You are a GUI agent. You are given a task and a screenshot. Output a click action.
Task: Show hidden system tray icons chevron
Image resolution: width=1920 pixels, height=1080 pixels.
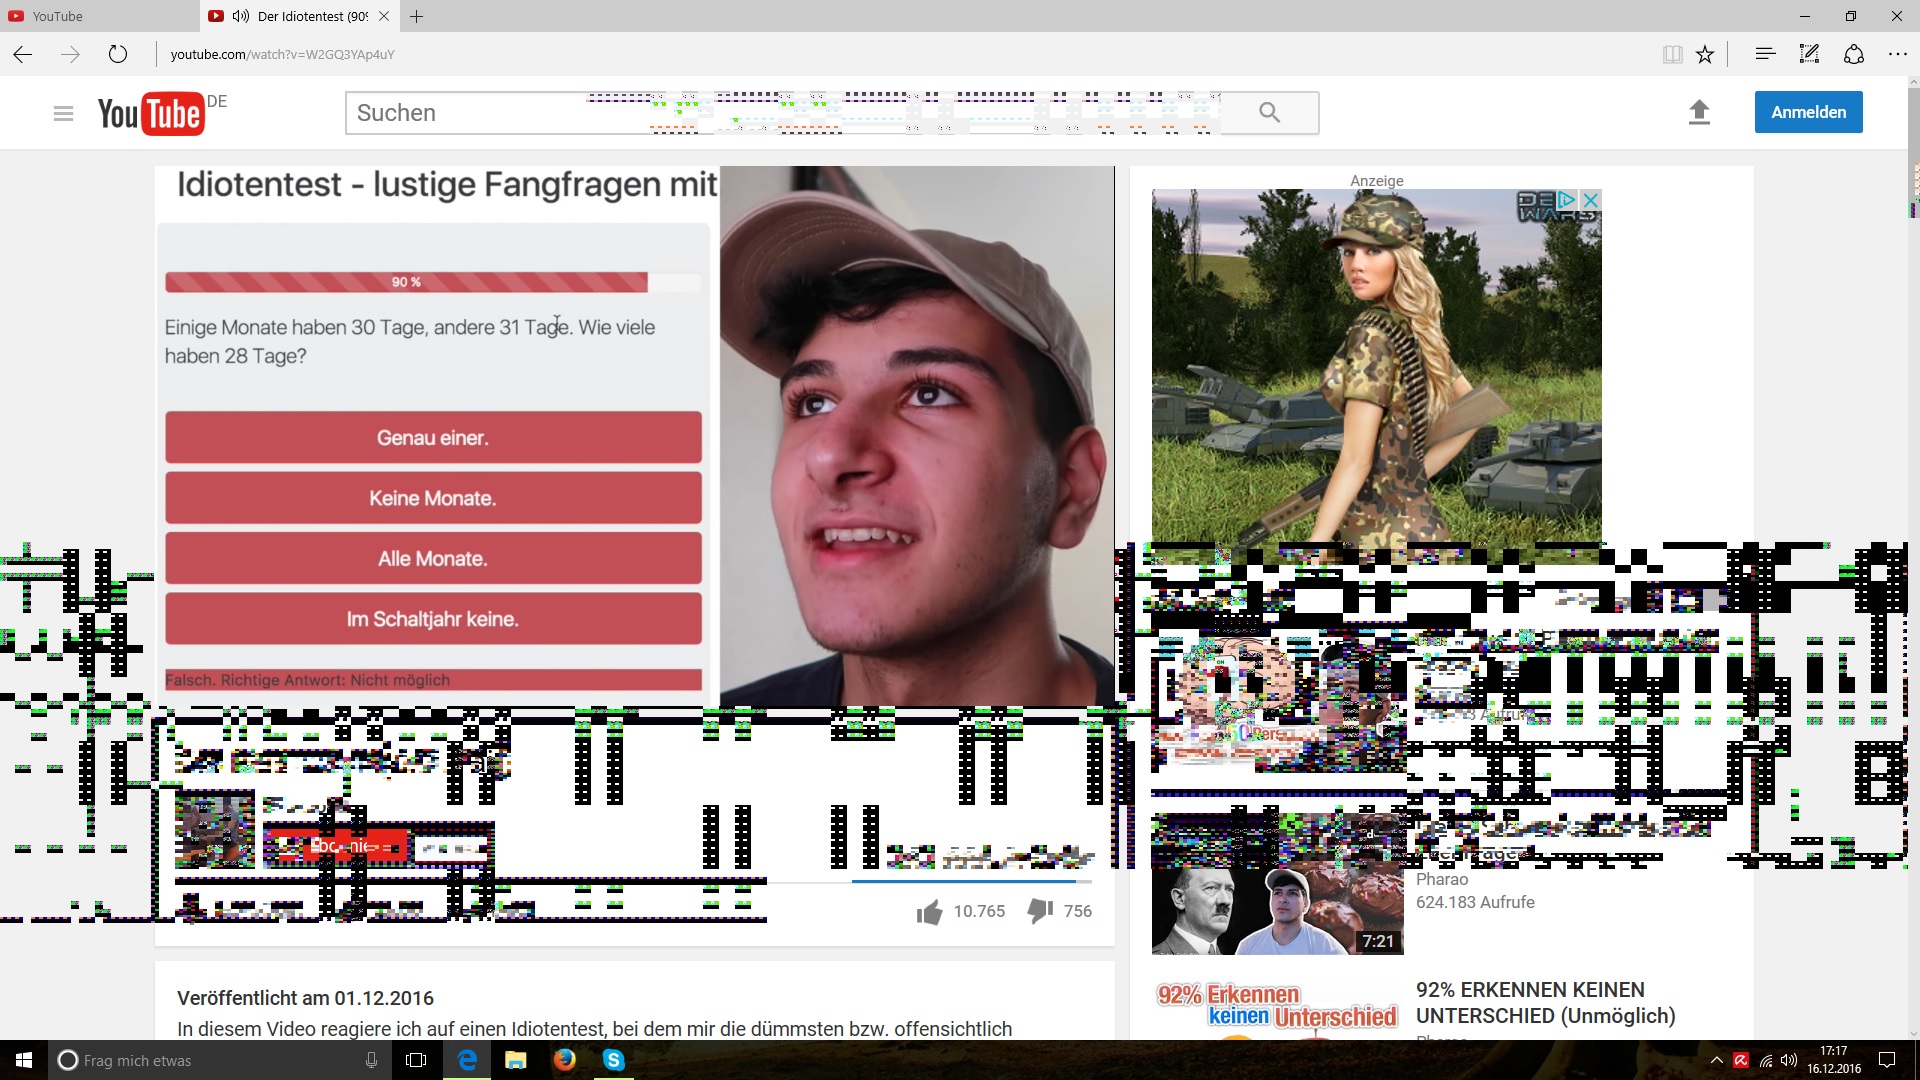pyautogui.click(x=1717, y=1060)
